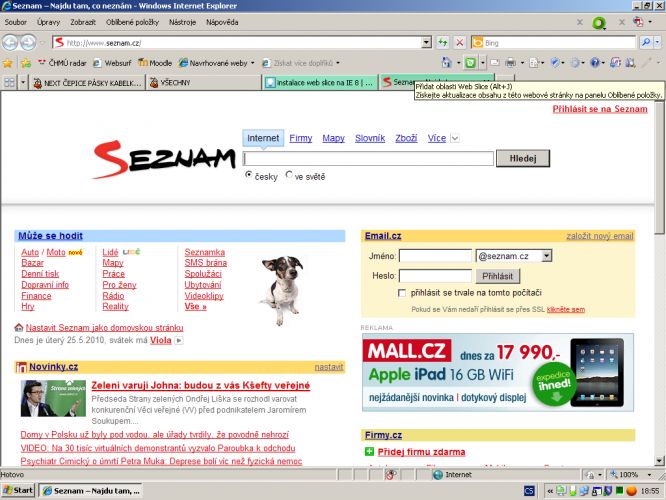Click the browser Back arrow button
666x500 pixels.
click(x=10, y=42)
